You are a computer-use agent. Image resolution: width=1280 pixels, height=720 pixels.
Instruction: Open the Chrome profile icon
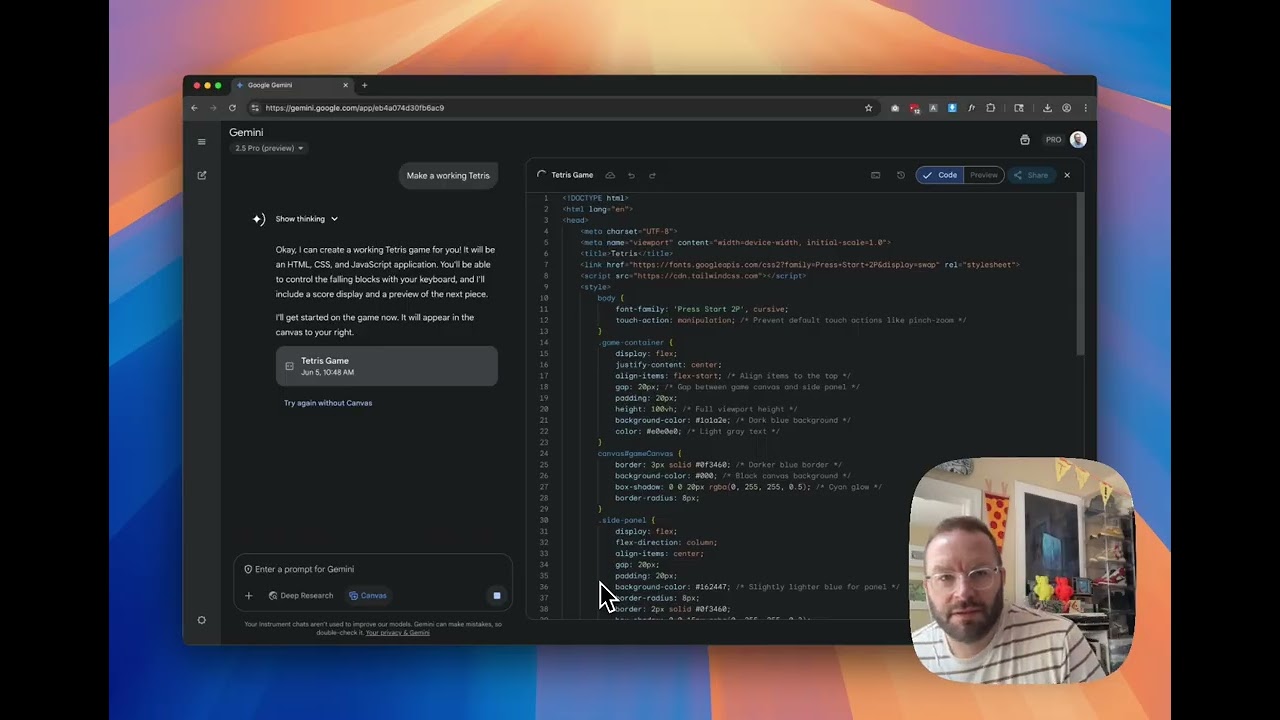[1067, 108]
